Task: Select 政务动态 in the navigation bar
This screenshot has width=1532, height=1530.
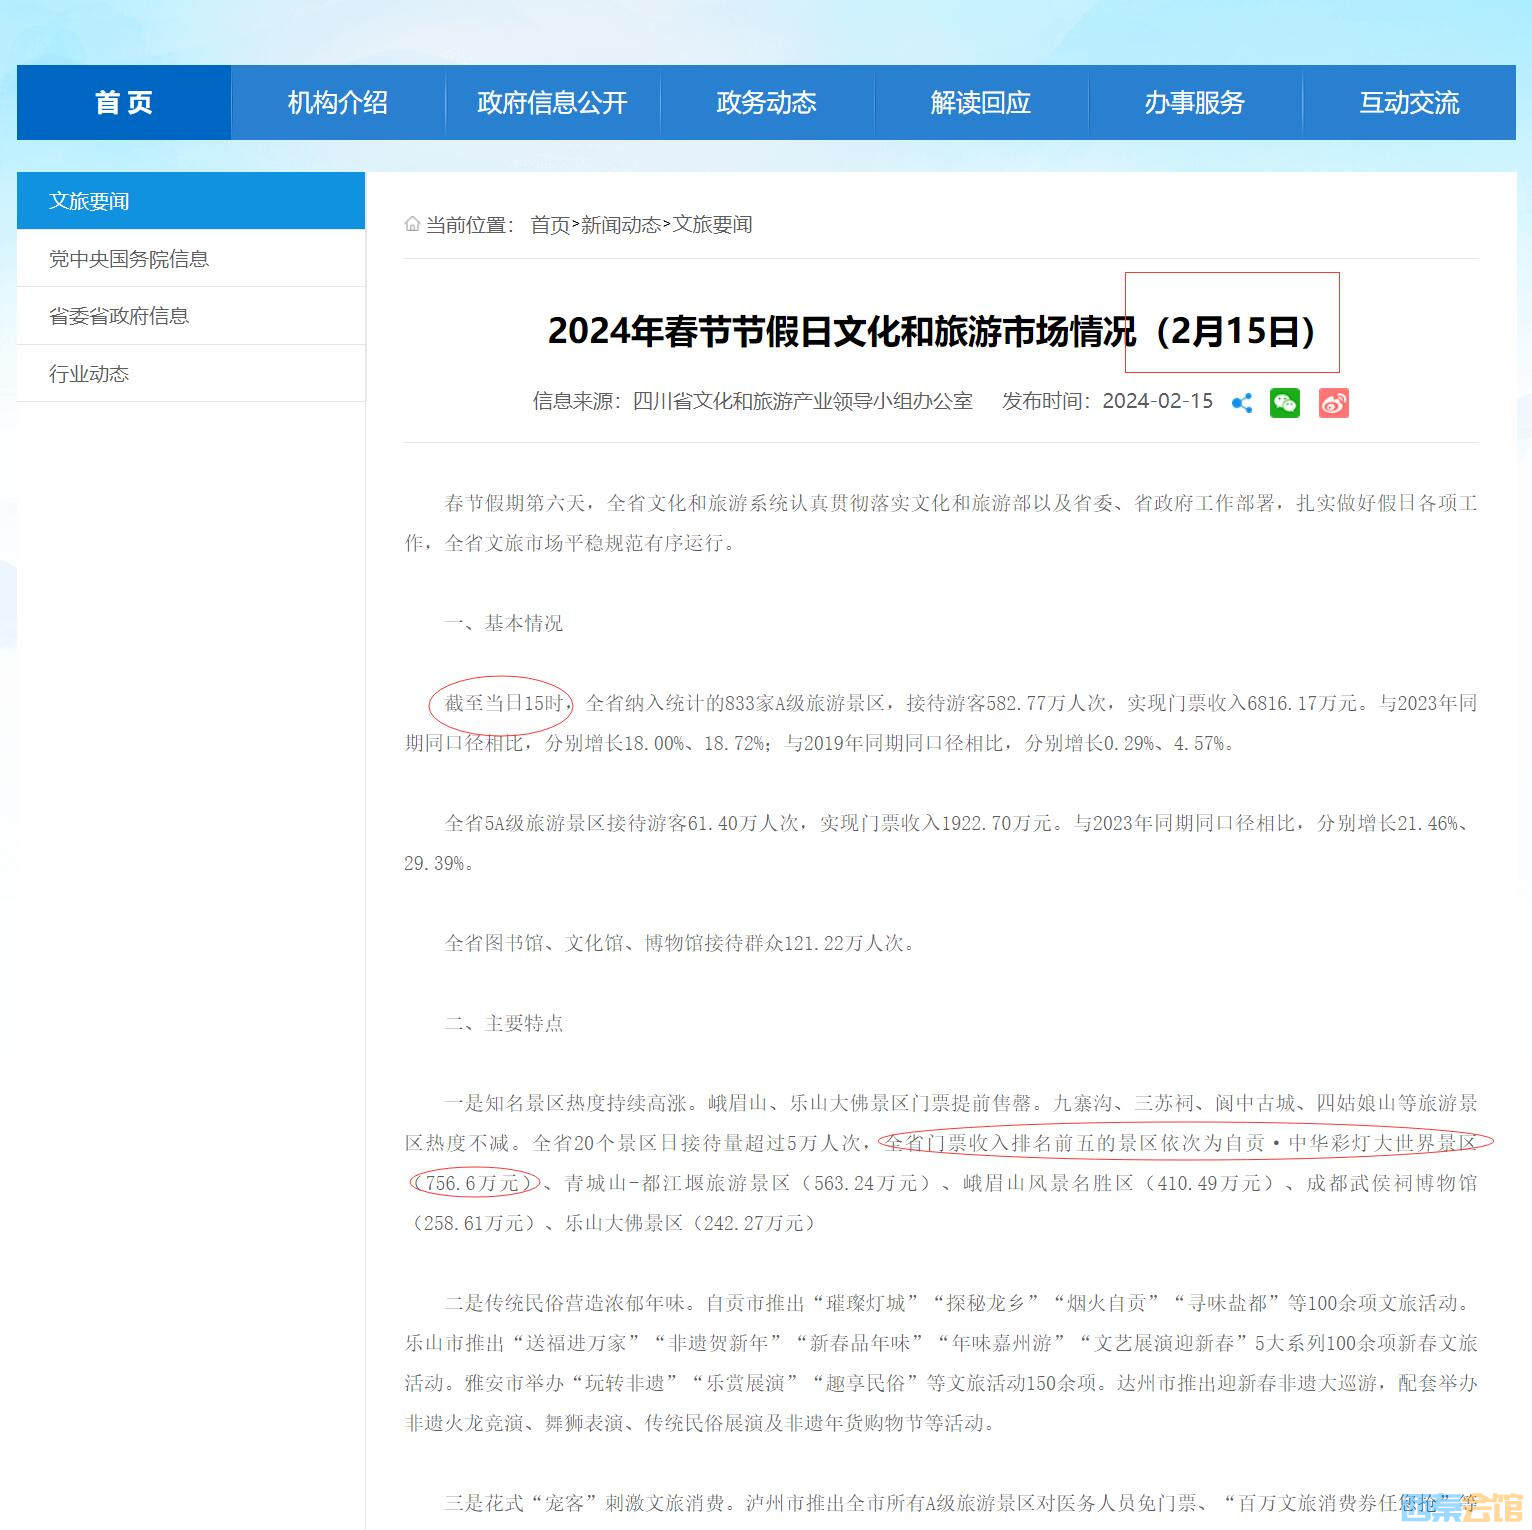Action: 766,103
